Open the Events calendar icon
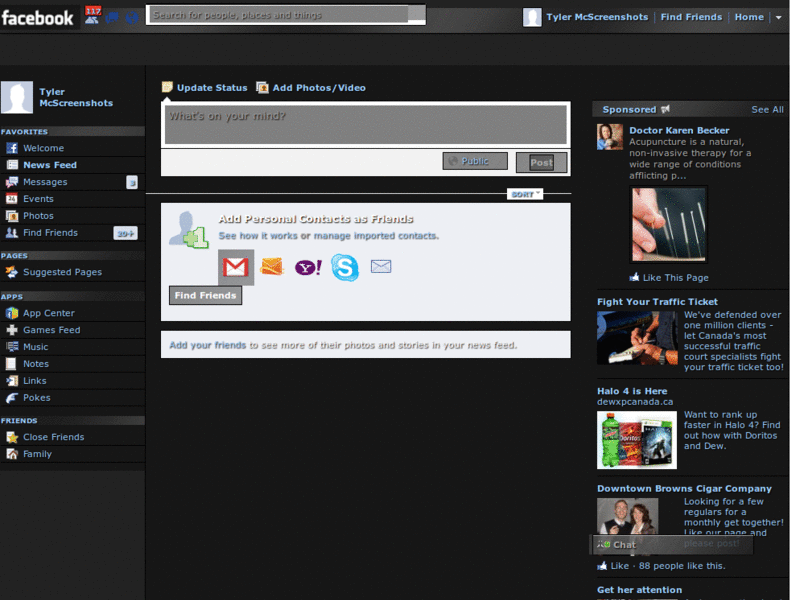800x600 pixels. point(12,198)
